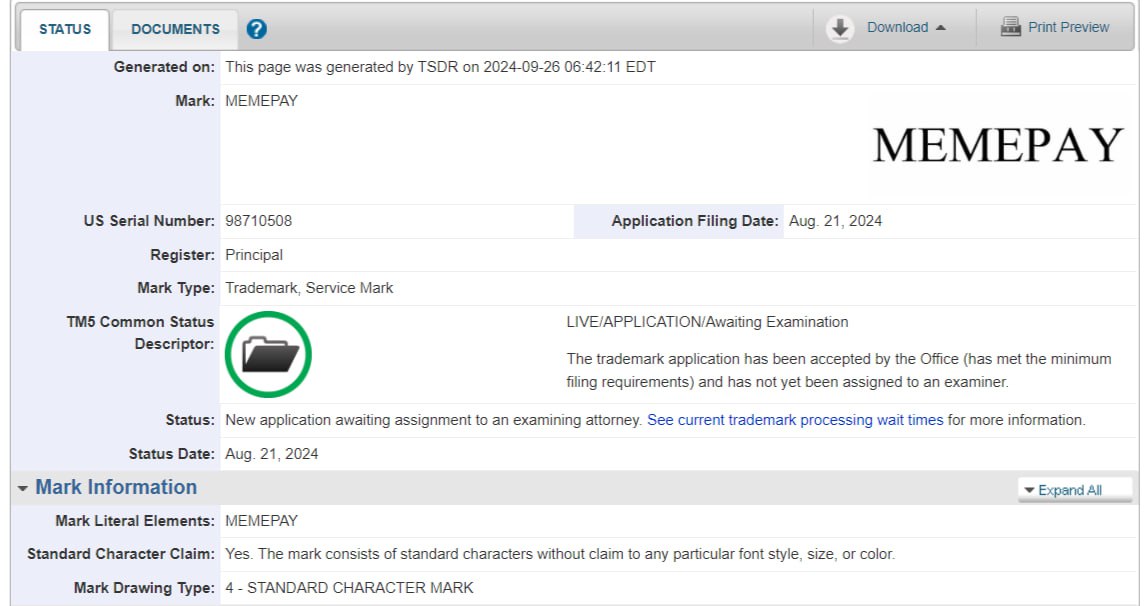Click the 4 - STANDARD CHARACTER MARK text
Screen dimensions: 1148x606
(349, 588)
